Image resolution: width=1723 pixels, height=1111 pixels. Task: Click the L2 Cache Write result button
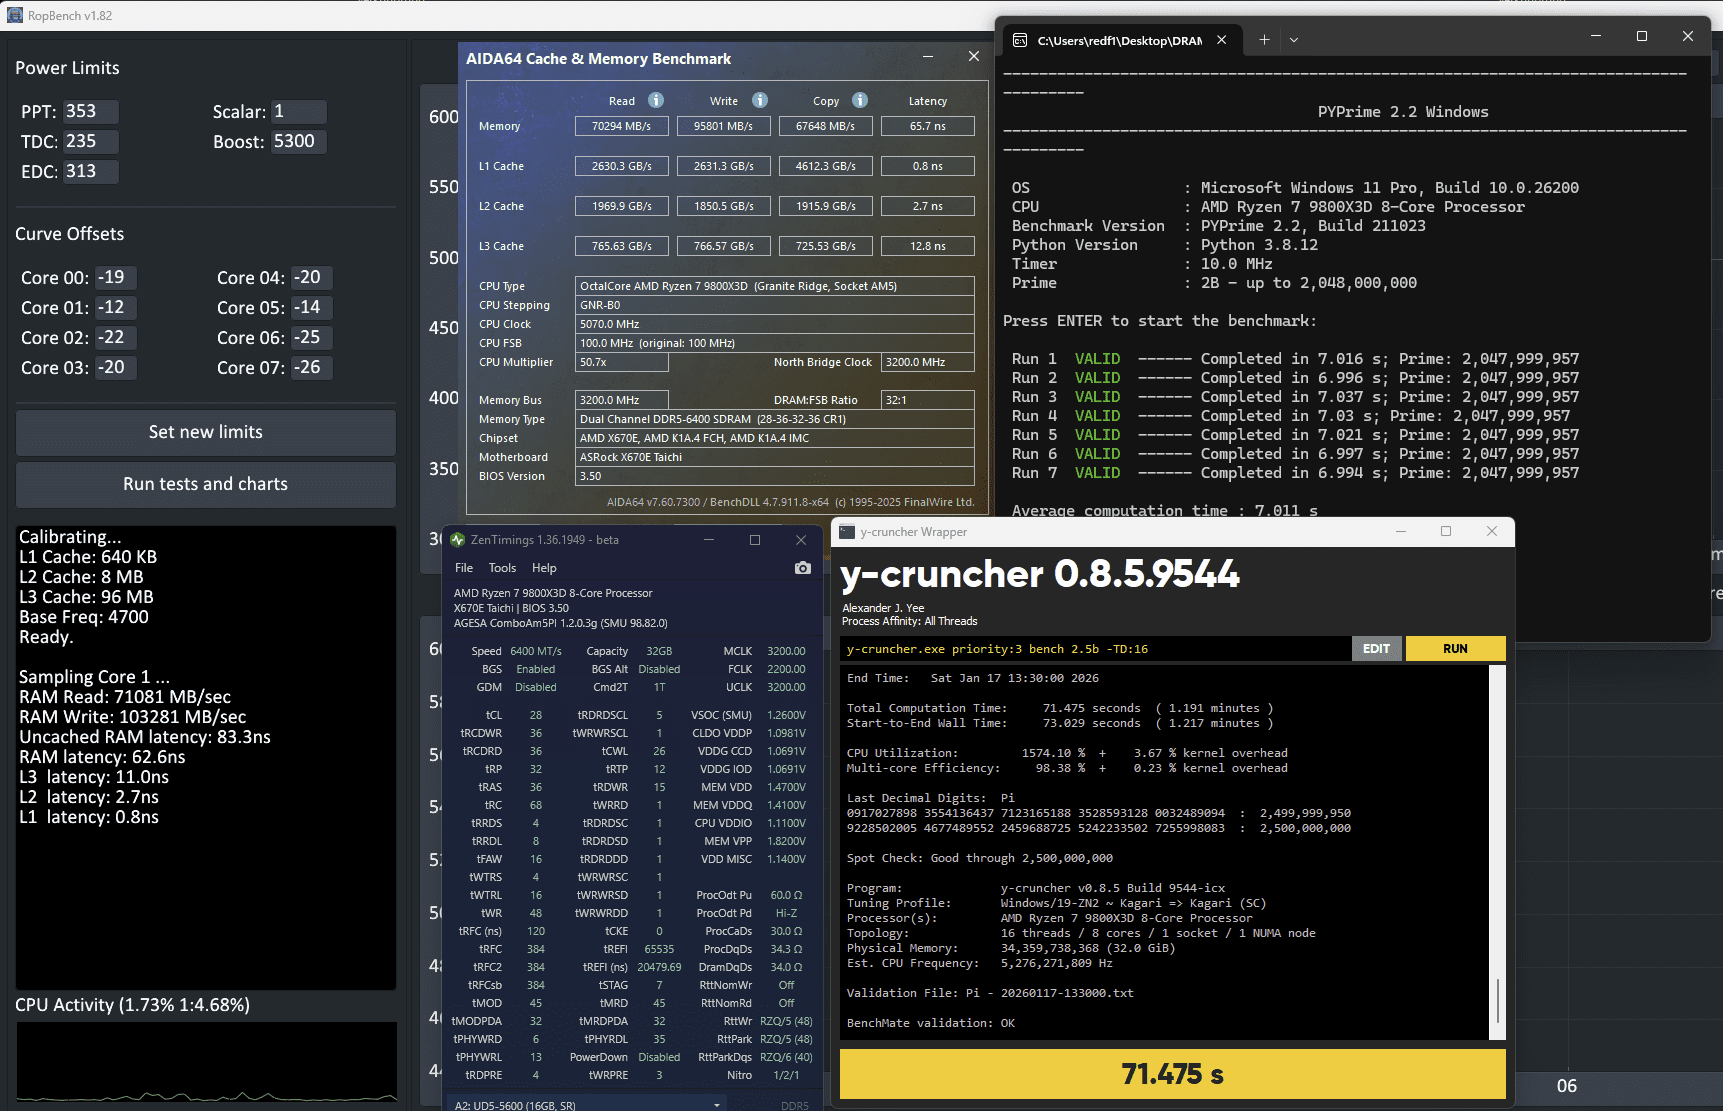coord(724,206)
